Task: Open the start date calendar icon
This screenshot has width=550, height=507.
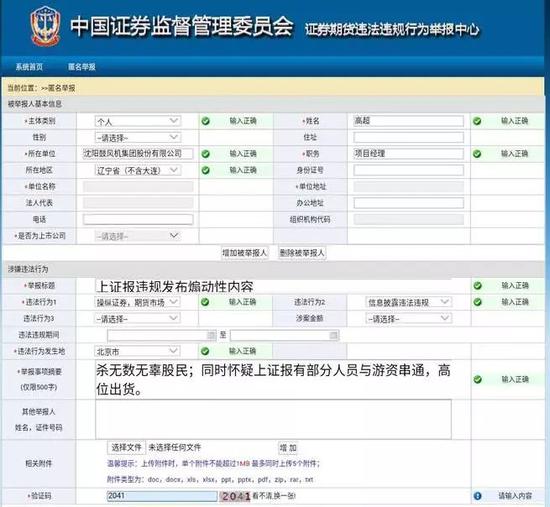Action: click(211, 335)
